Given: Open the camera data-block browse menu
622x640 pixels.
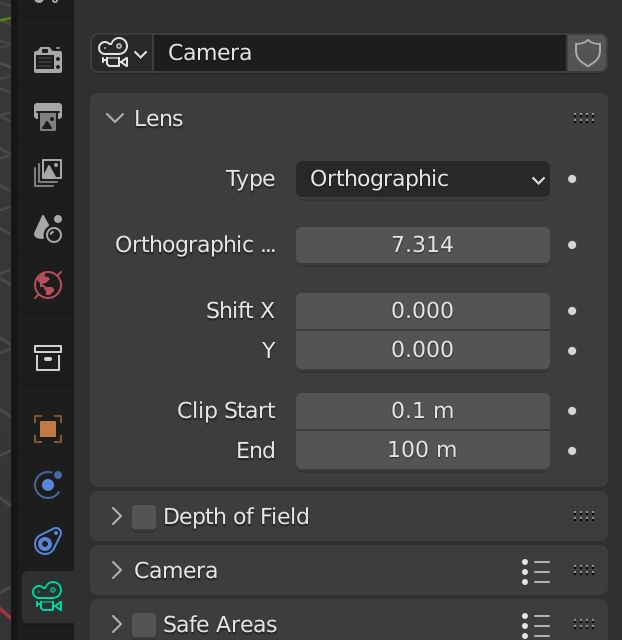Looking at the screenshot, I should coord(122,53).
